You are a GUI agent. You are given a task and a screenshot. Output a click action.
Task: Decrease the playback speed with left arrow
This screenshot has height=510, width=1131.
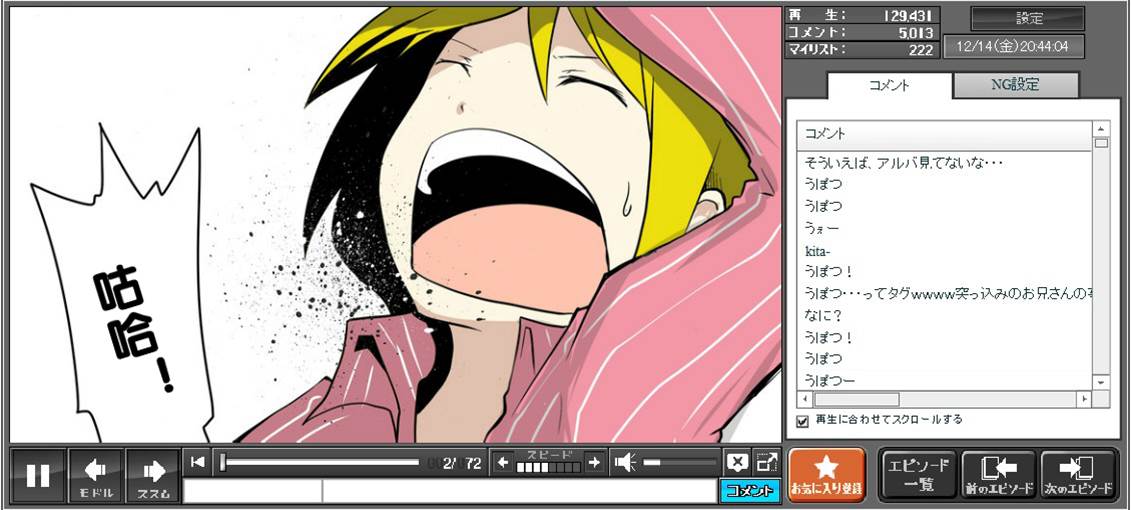[x=503, y=462]
